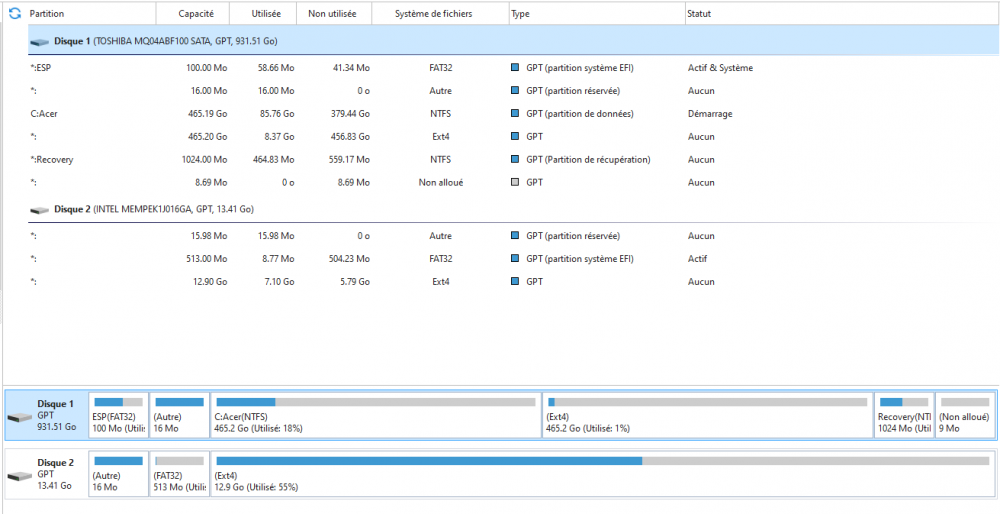Click the gray type square on the Non alloué row
Screen dimensions: 1000x514
click(x=515, y=182)
